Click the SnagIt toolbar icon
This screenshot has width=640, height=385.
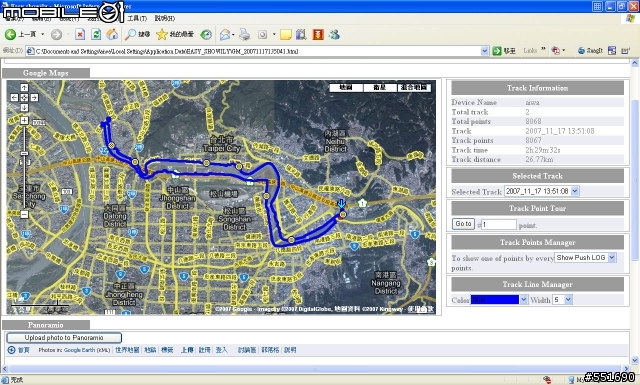click(590, 51)
